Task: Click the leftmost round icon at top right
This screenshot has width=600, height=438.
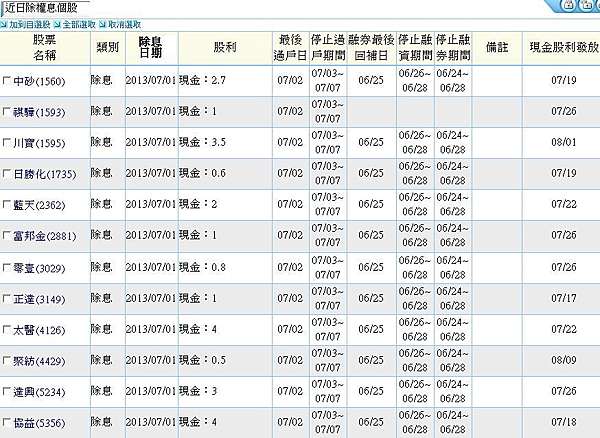Action: (569, 5)
